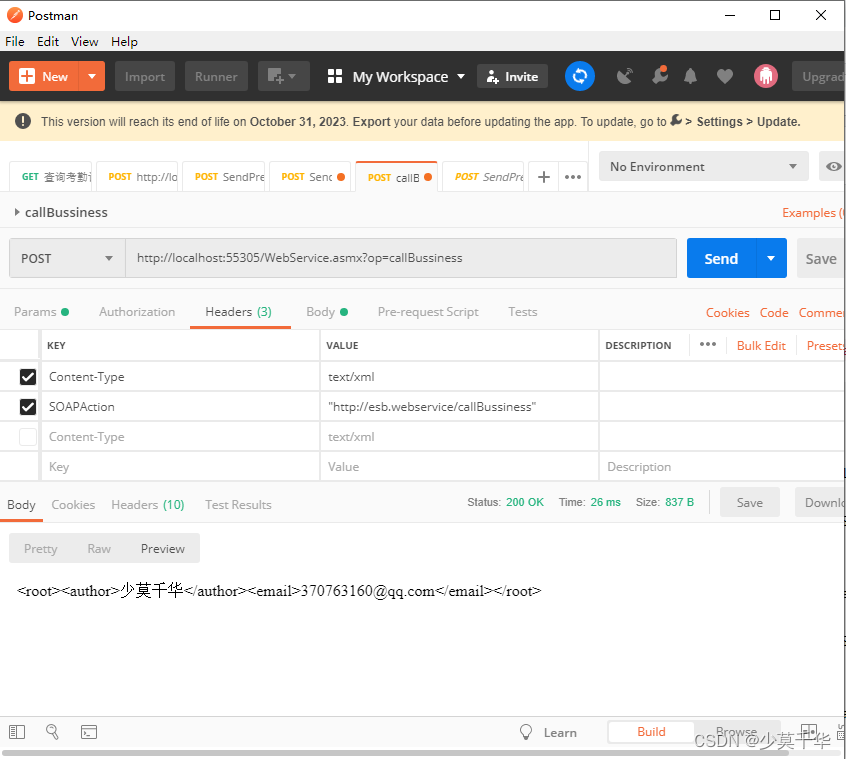Open the Authorization tab
The height and width of the screenshot is (759, 846).
[x=137, y=312]
